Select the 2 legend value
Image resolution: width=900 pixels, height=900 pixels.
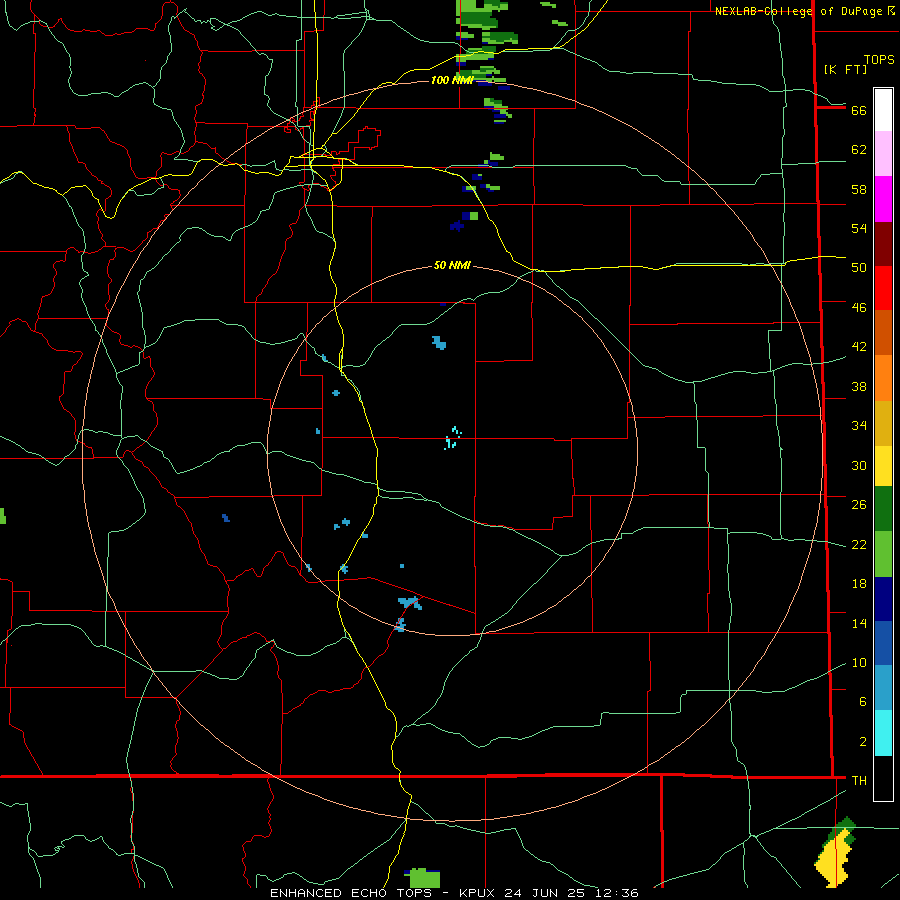coord(862,742)
